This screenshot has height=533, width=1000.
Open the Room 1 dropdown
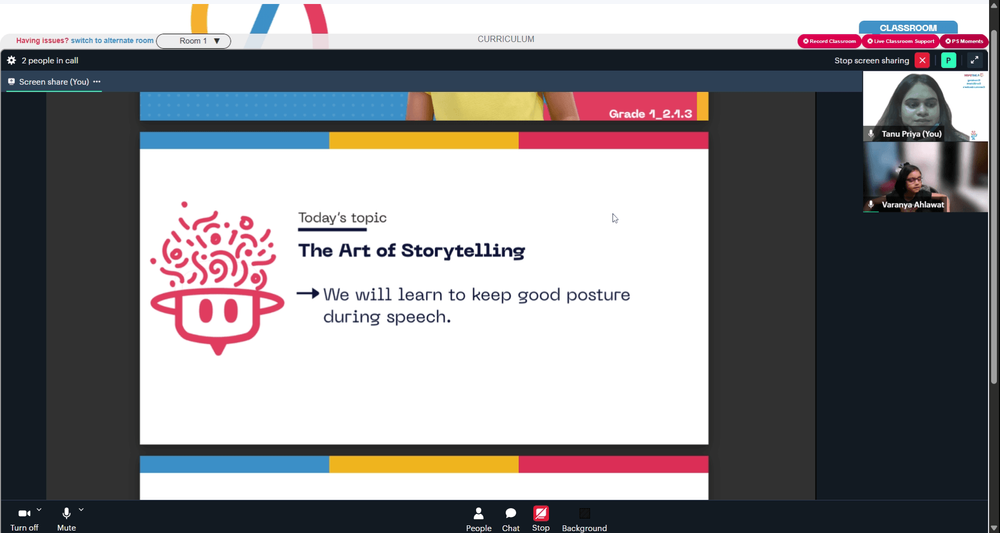(x=193, y=41)
